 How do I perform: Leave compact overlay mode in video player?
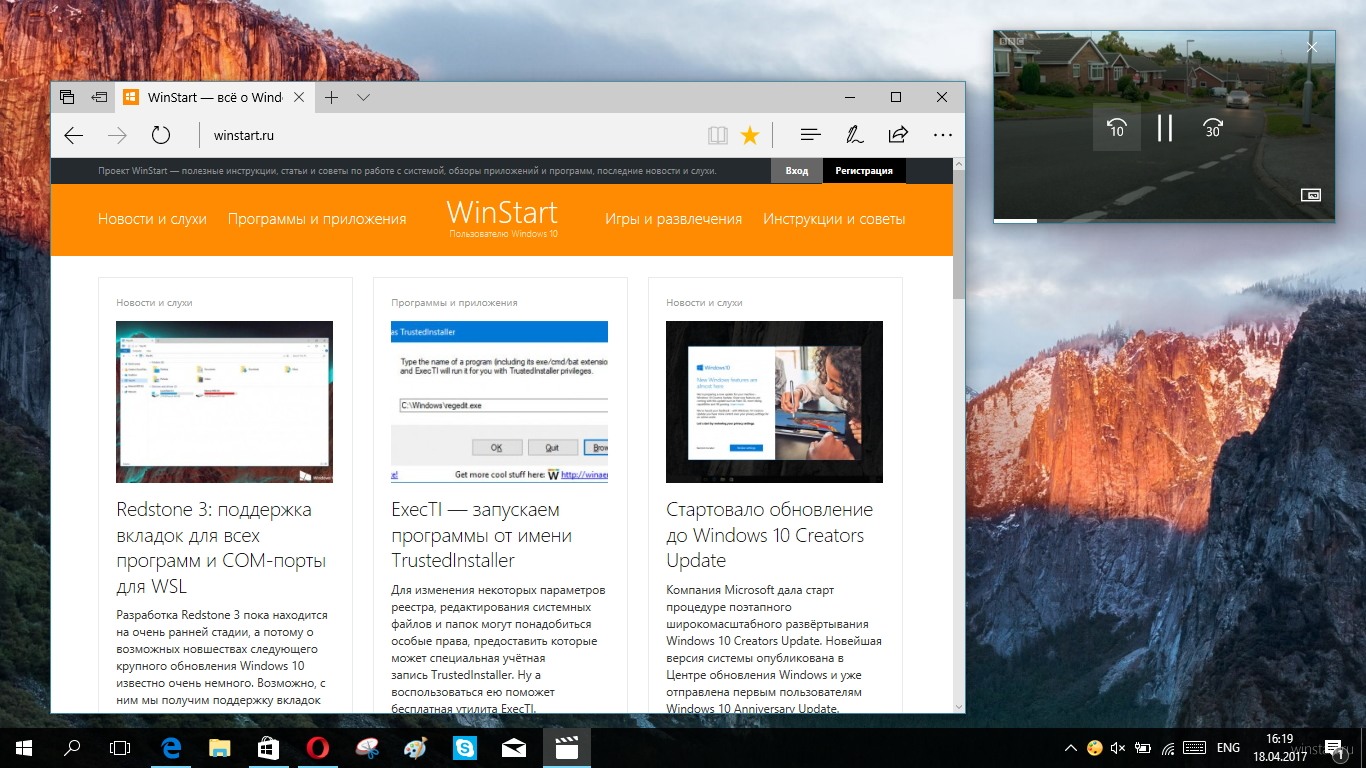[1311, 195]
